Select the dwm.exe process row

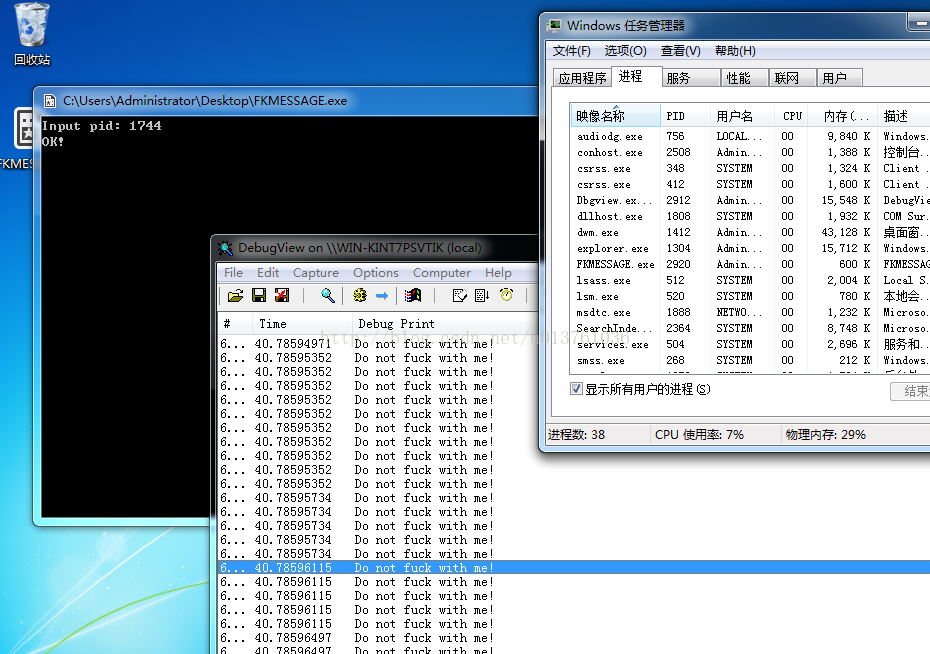pos(750,232)
